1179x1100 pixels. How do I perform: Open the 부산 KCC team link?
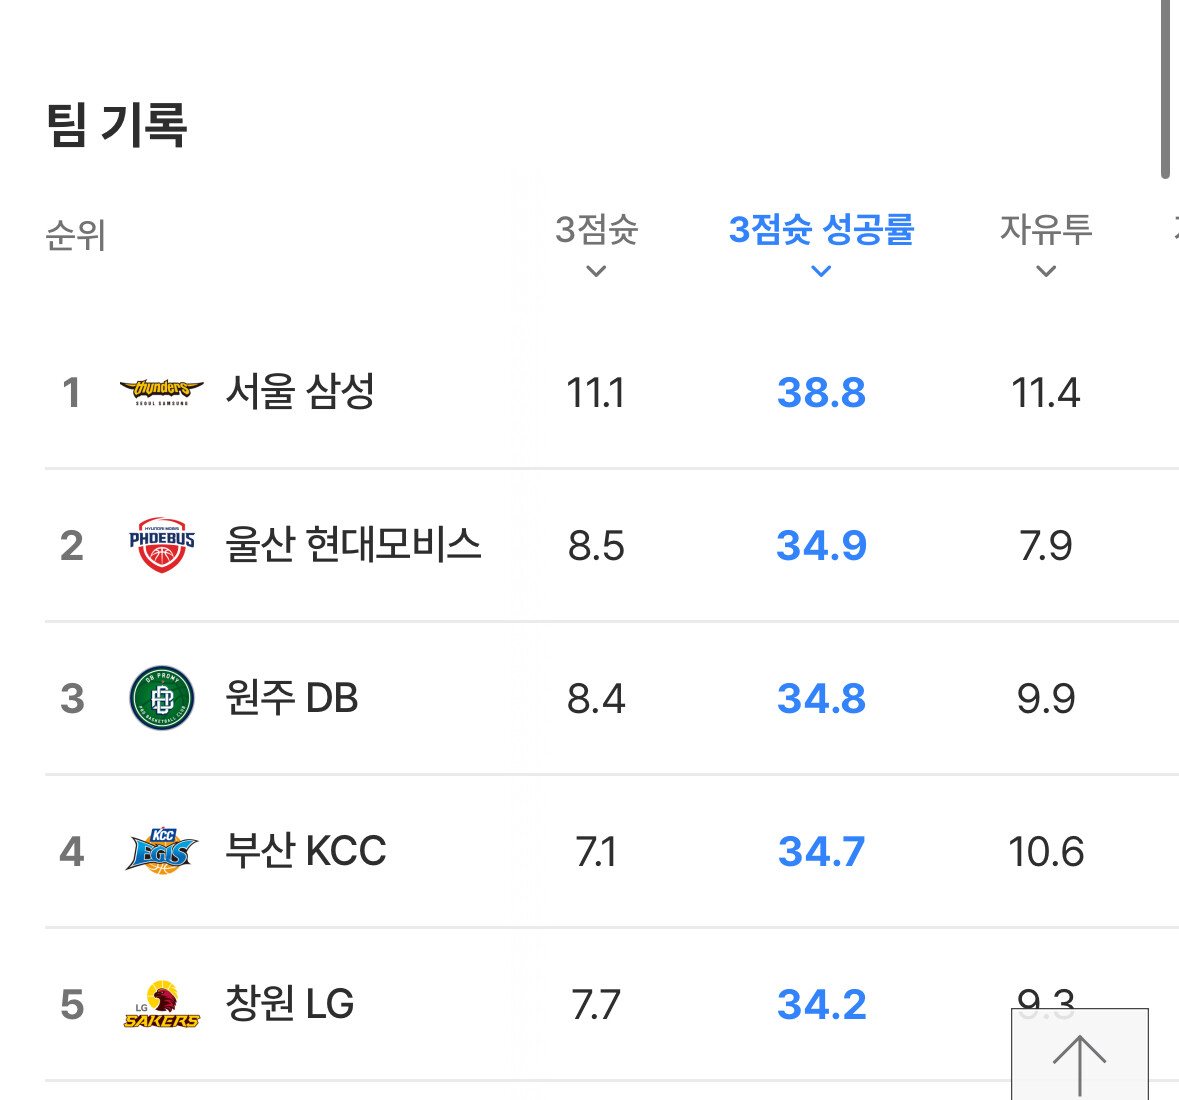click(306, 851)
